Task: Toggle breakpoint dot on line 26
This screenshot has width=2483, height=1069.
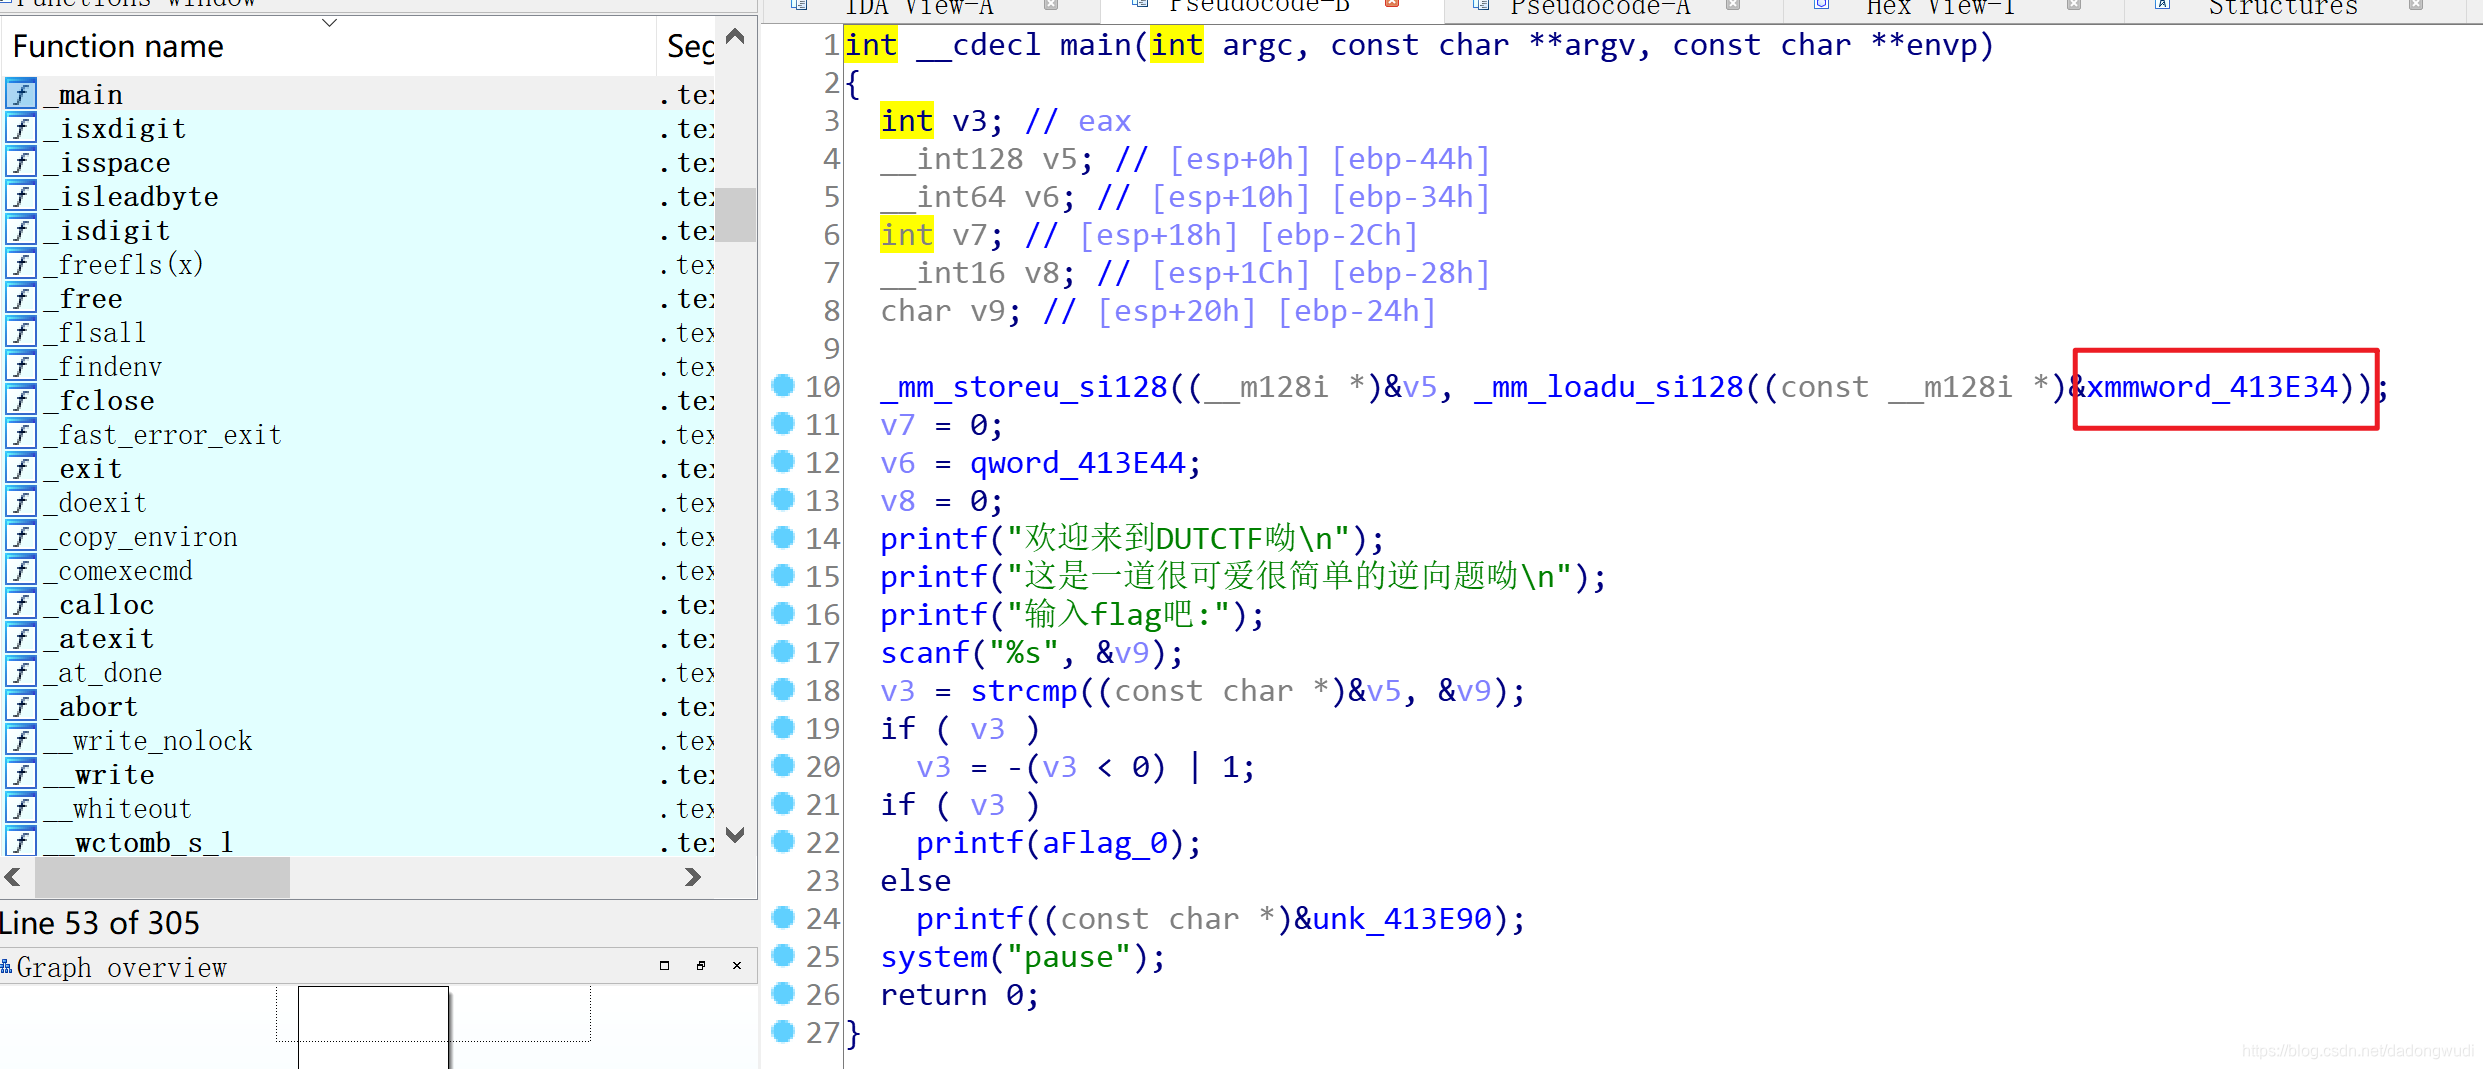Action: coord(783,993)
